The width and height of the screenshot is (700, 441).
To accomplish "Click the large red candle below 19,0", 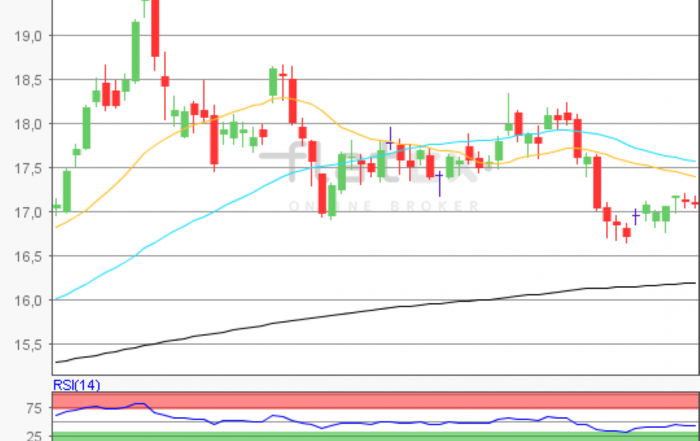I will click(x=155, y=28).
